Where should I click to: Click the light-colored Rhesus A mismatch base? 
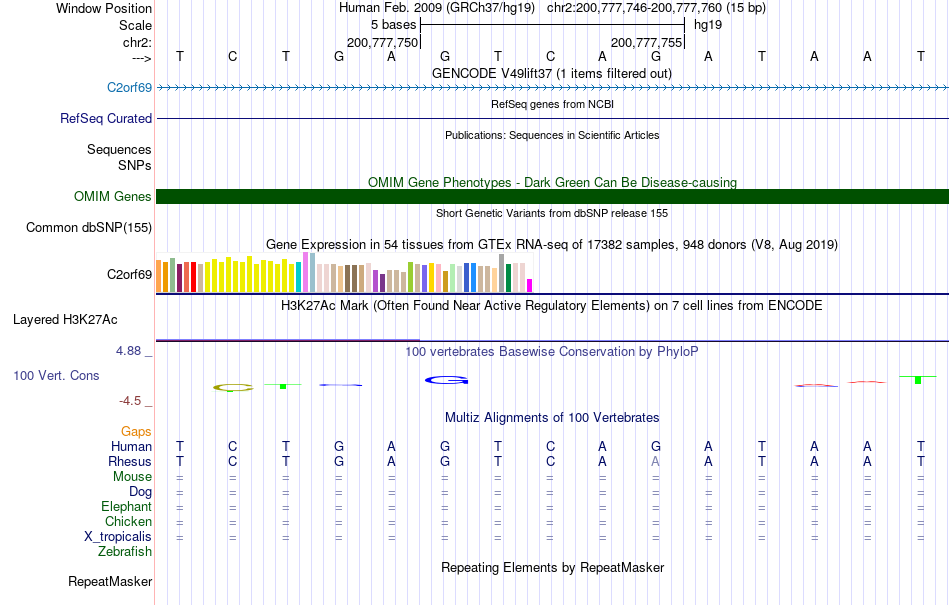[x=655, y=461]
